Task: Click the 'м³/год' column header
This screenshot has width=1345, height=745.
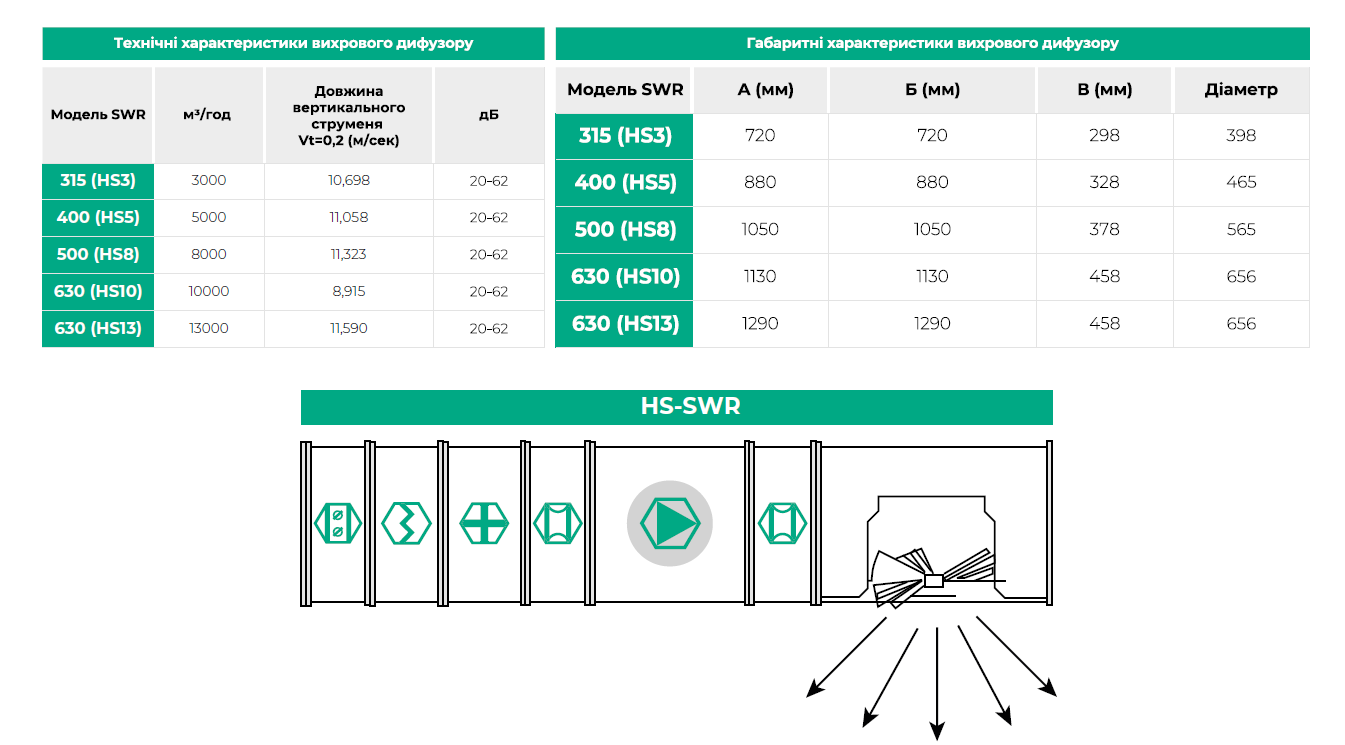Action: (x=208, y=115)
